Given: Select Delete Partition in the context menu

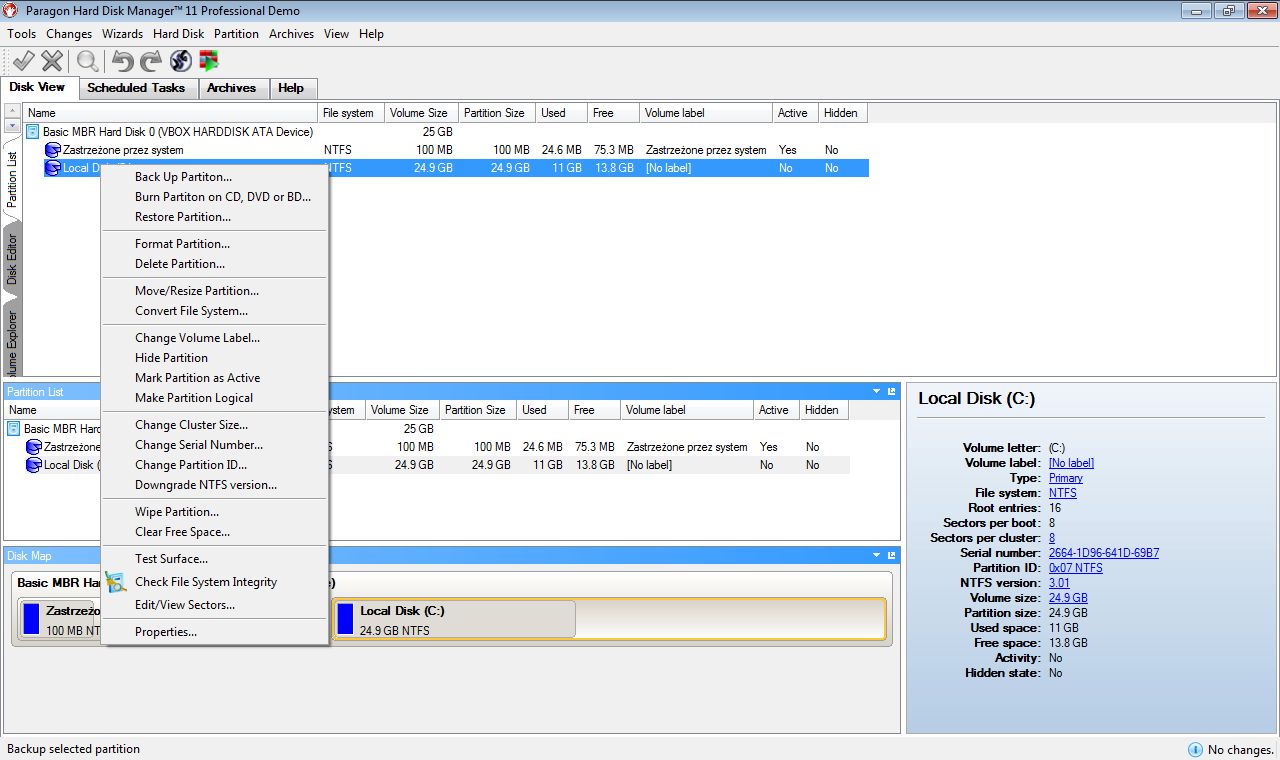Looking at the screenshot, I should coord(180,264).
